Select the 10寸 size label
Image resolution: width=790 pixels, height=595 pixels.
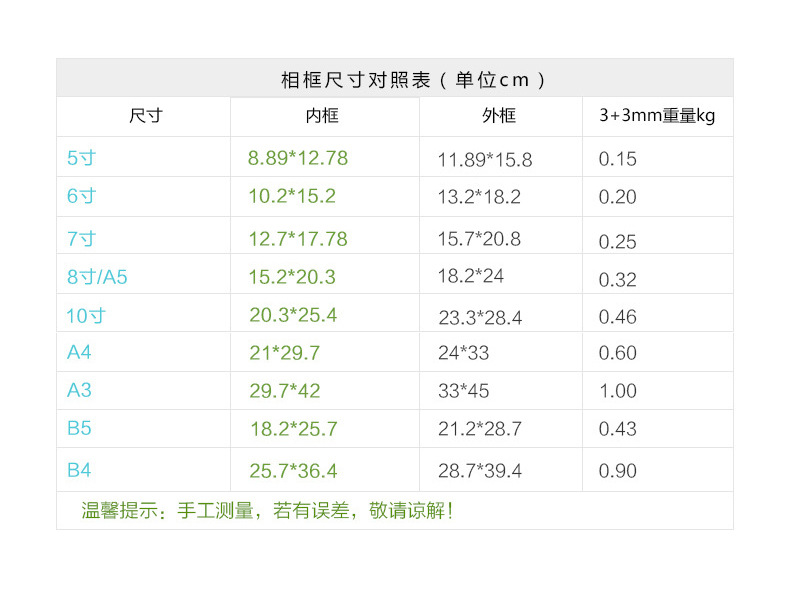tap(86, 316)
